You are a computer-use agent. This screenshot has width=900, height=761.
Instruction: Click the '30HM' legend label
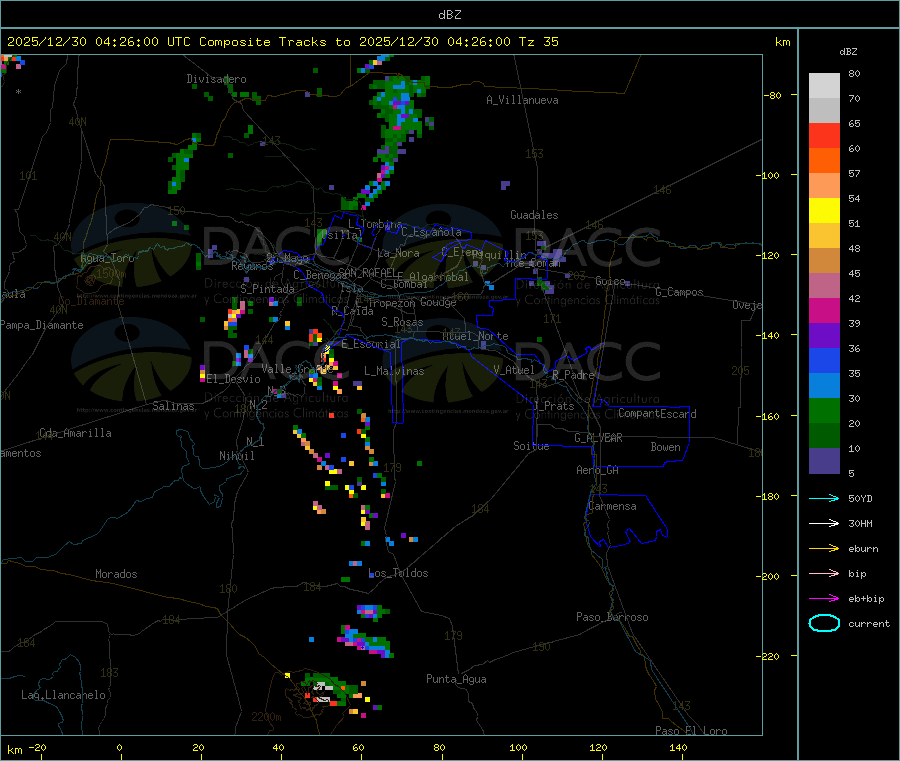pos(860,523)
